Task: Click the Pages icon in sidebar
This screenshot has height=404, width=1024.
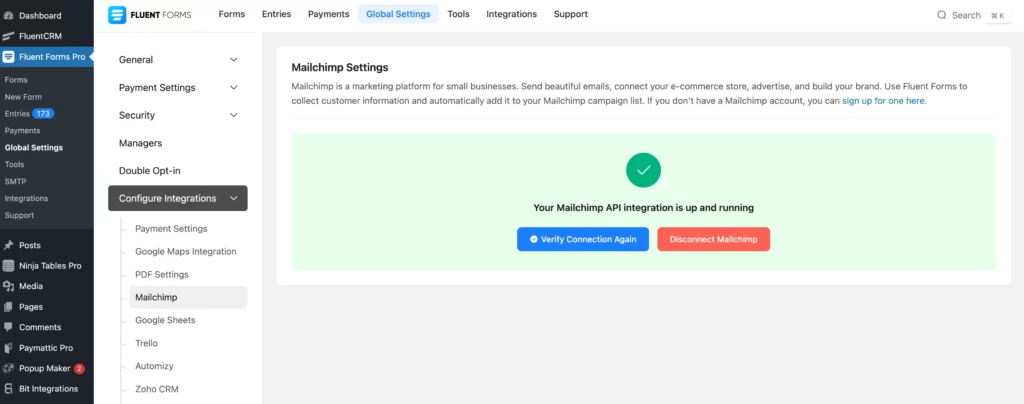Action: coord(8,307)
